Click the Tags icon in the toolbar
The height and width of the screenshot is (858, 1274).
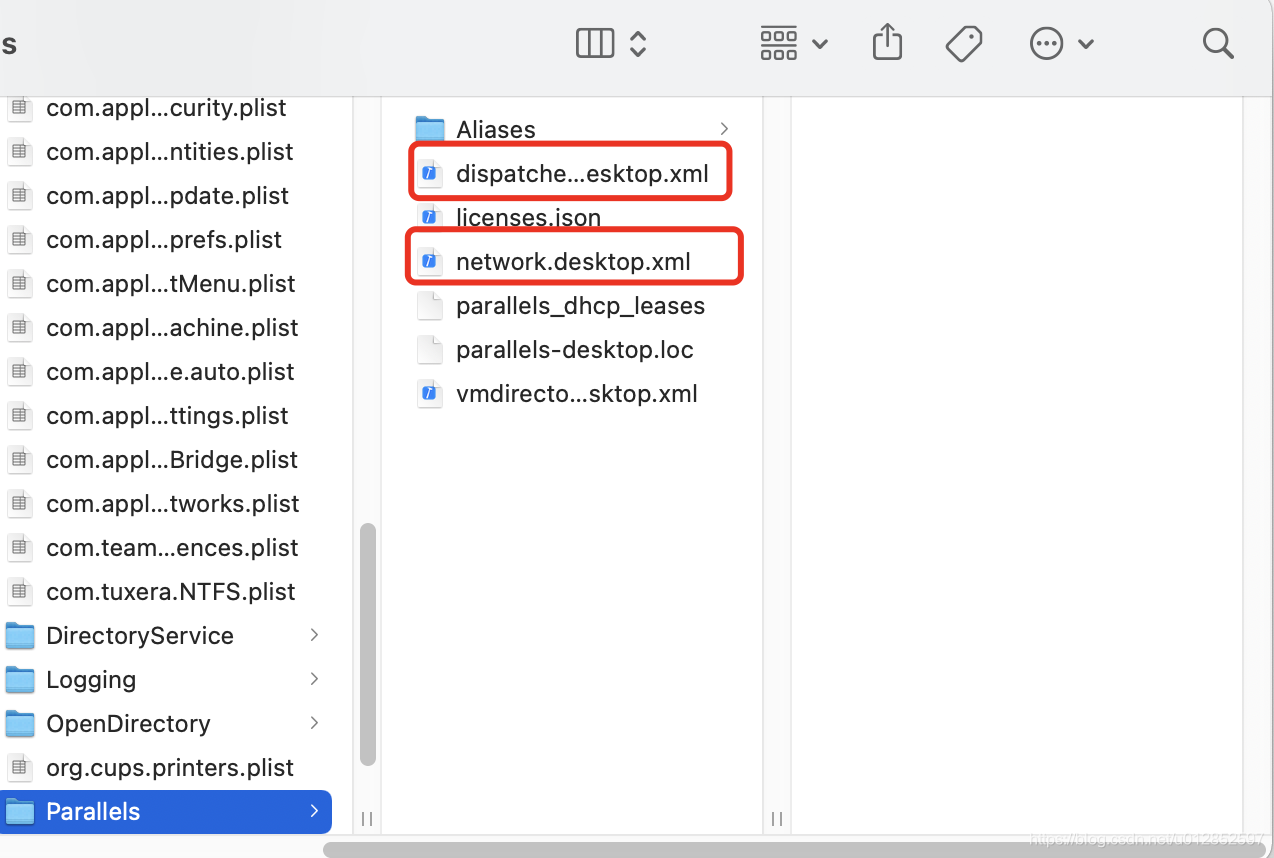963,43
